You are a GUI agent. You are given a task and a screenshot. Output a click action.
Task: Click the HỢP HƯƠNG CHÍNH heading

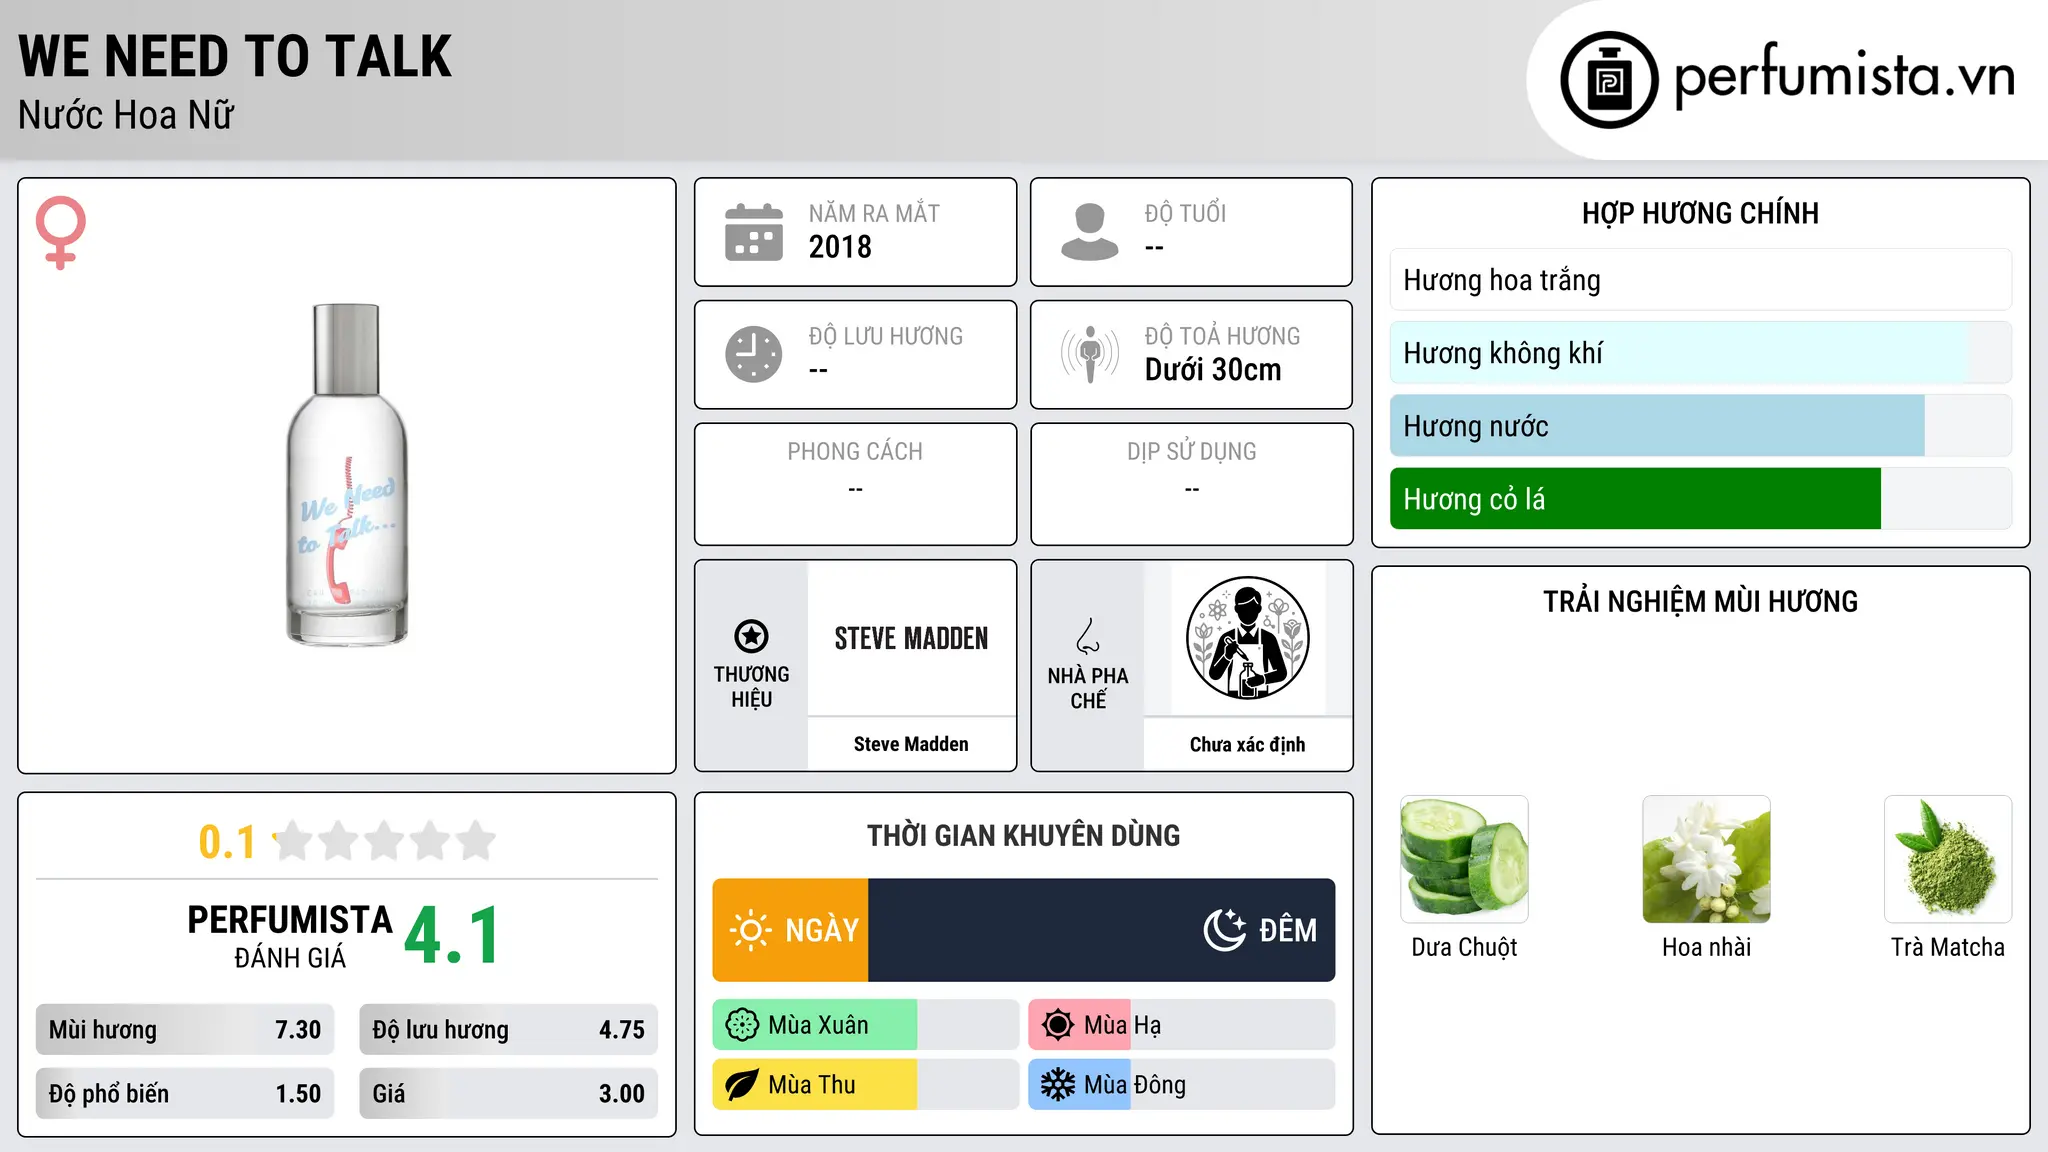point(1700,213)
